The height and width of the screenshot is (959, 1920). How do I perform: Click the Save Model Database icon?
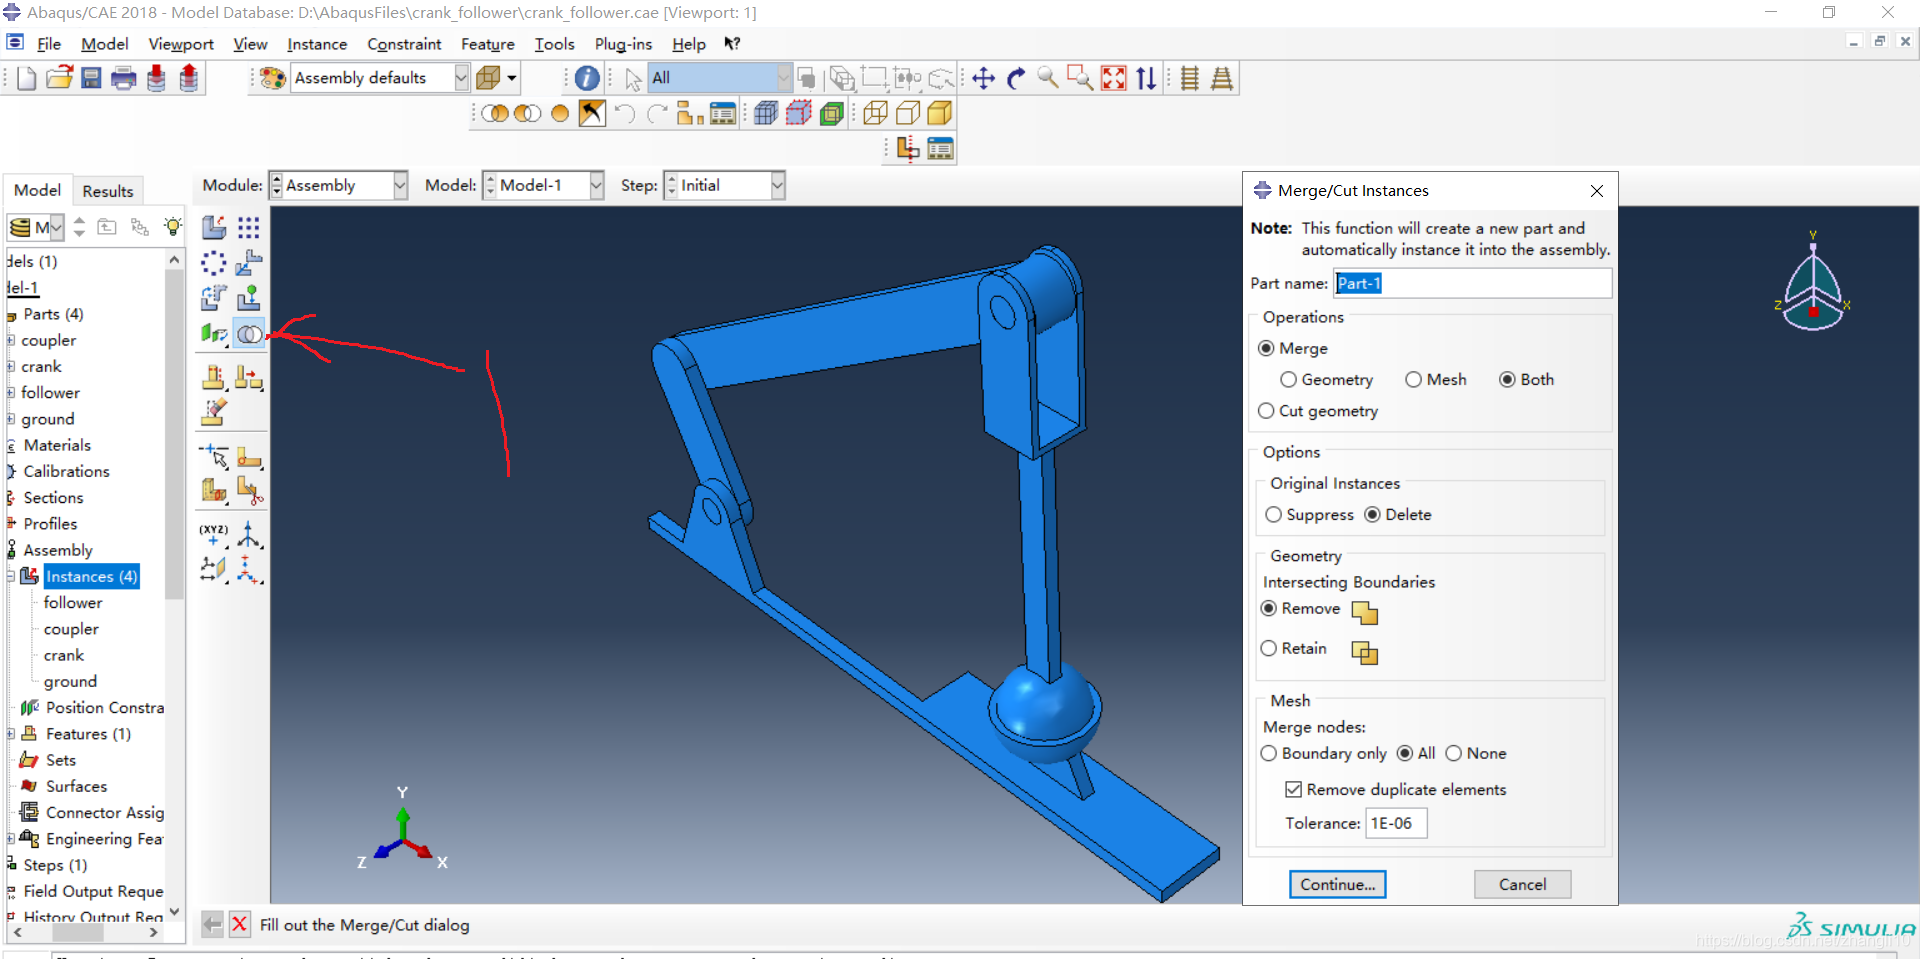point(91,78)
